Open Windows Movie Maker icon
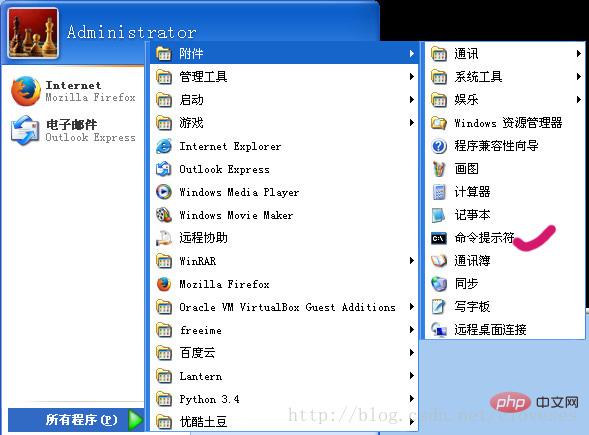589x435 pixels. 164,215
